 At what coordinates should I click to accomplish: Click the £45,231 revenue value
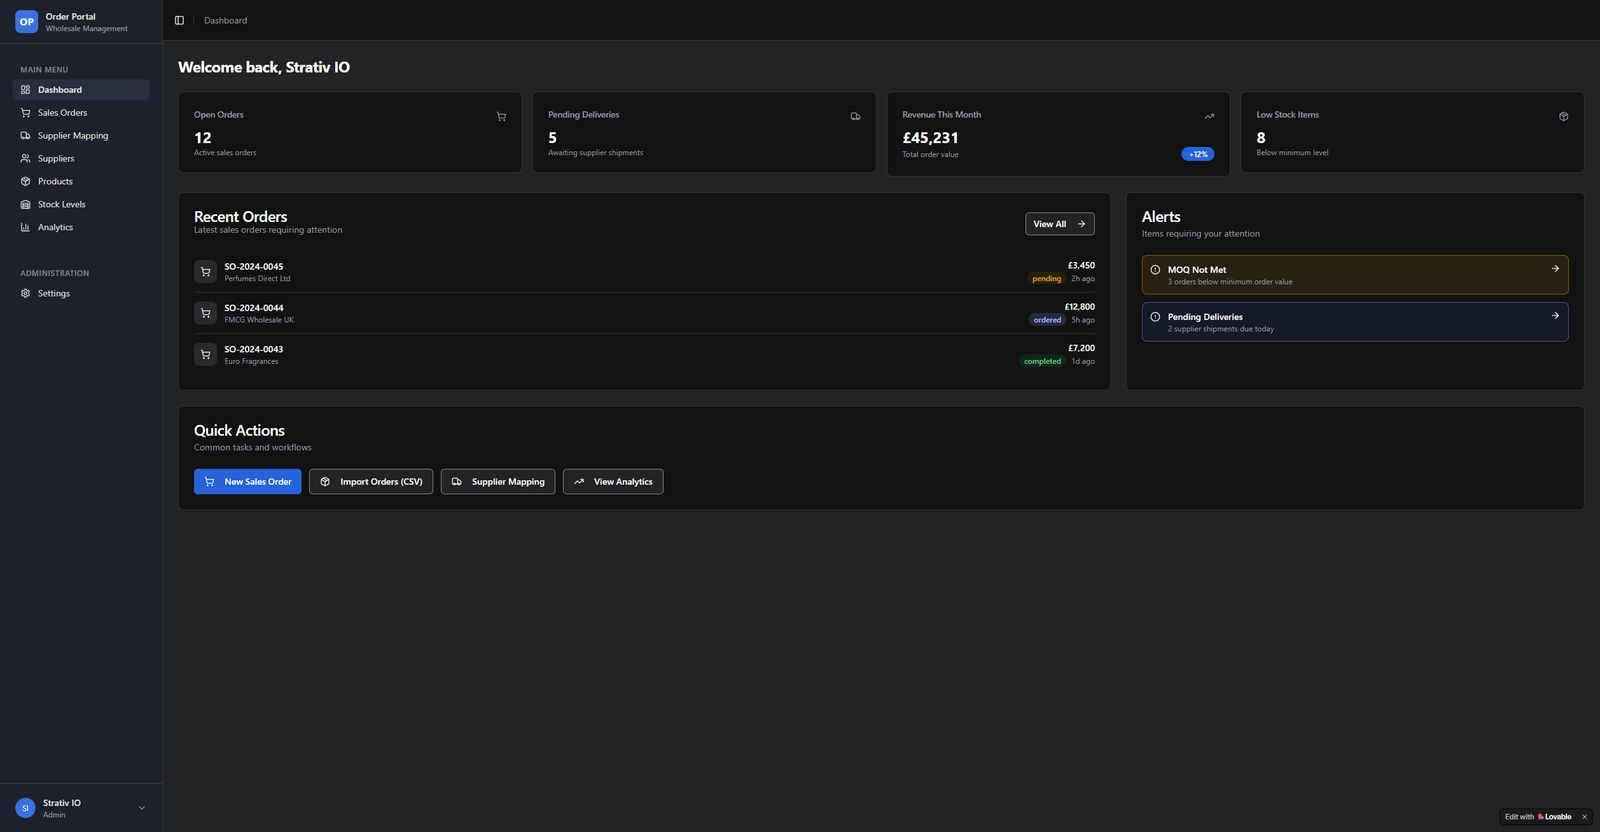pos(930,138)
